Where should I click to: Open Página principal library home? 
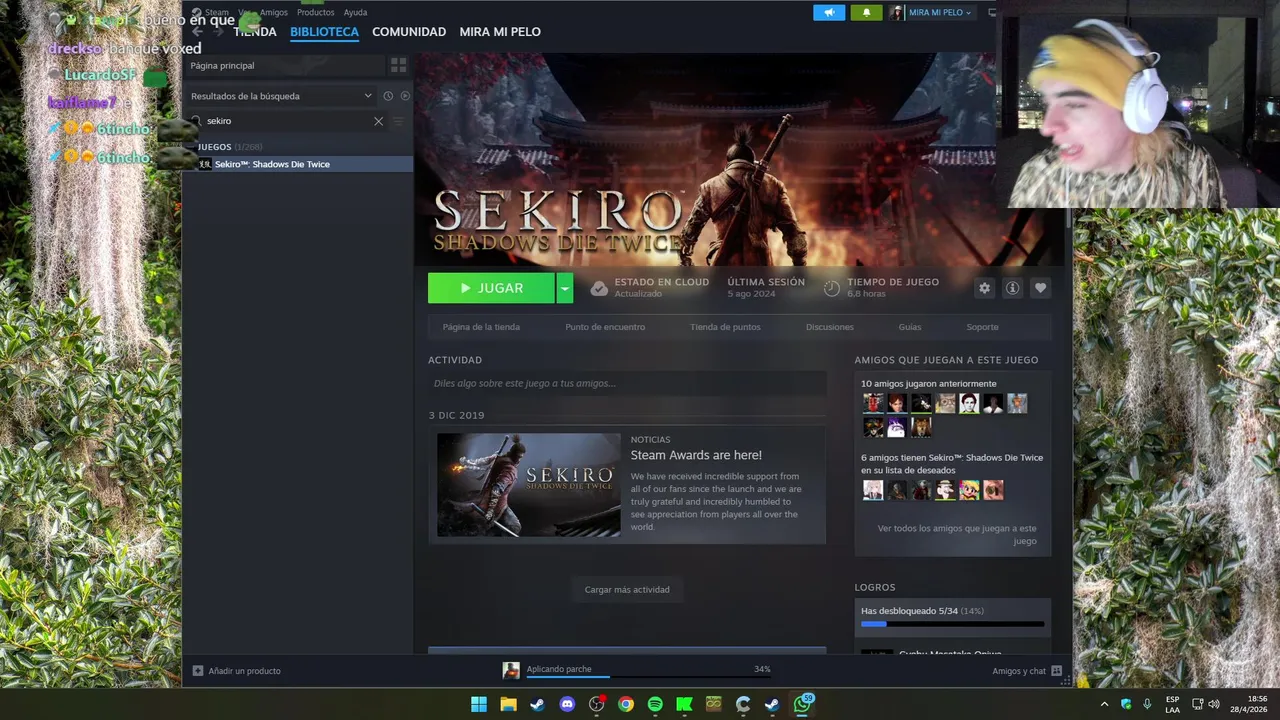(284, 65)
